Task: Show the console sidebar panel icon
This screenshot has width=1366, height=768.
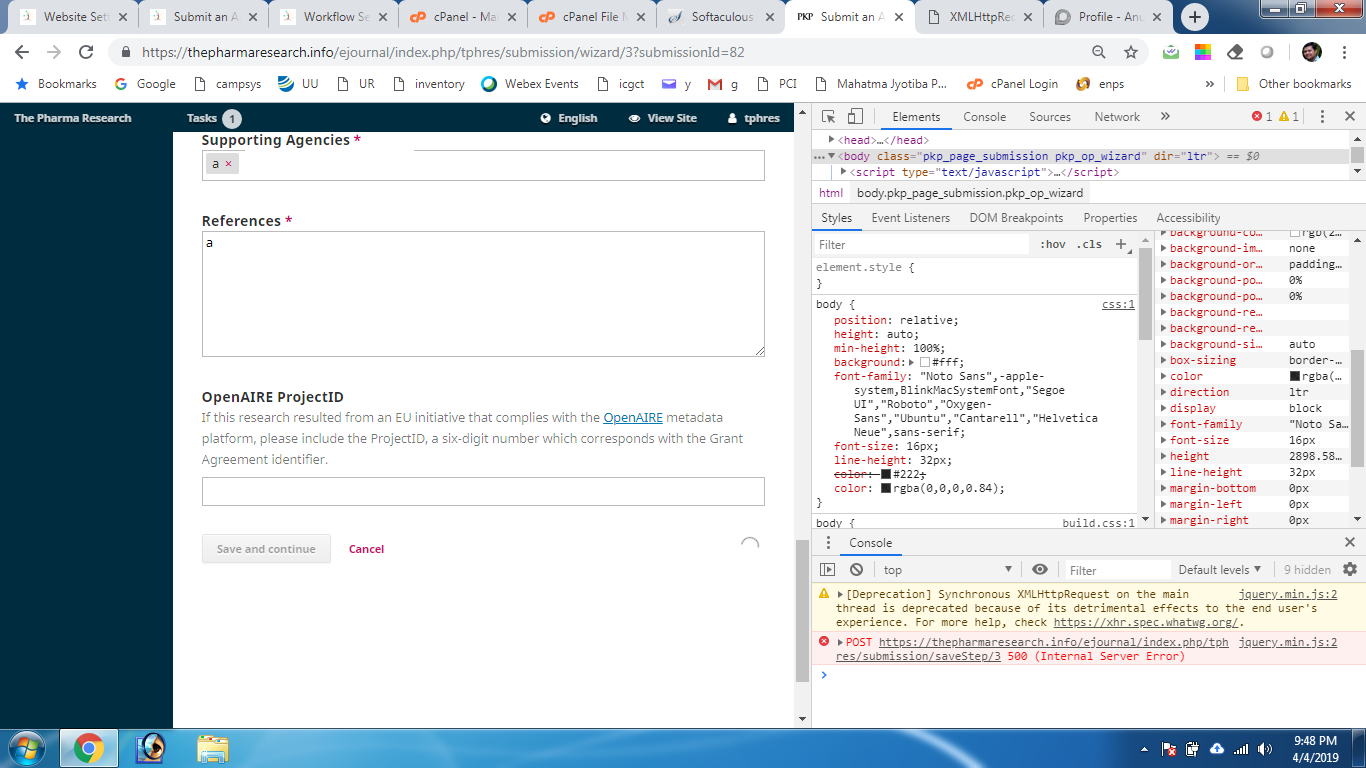Action: [827, 570]
